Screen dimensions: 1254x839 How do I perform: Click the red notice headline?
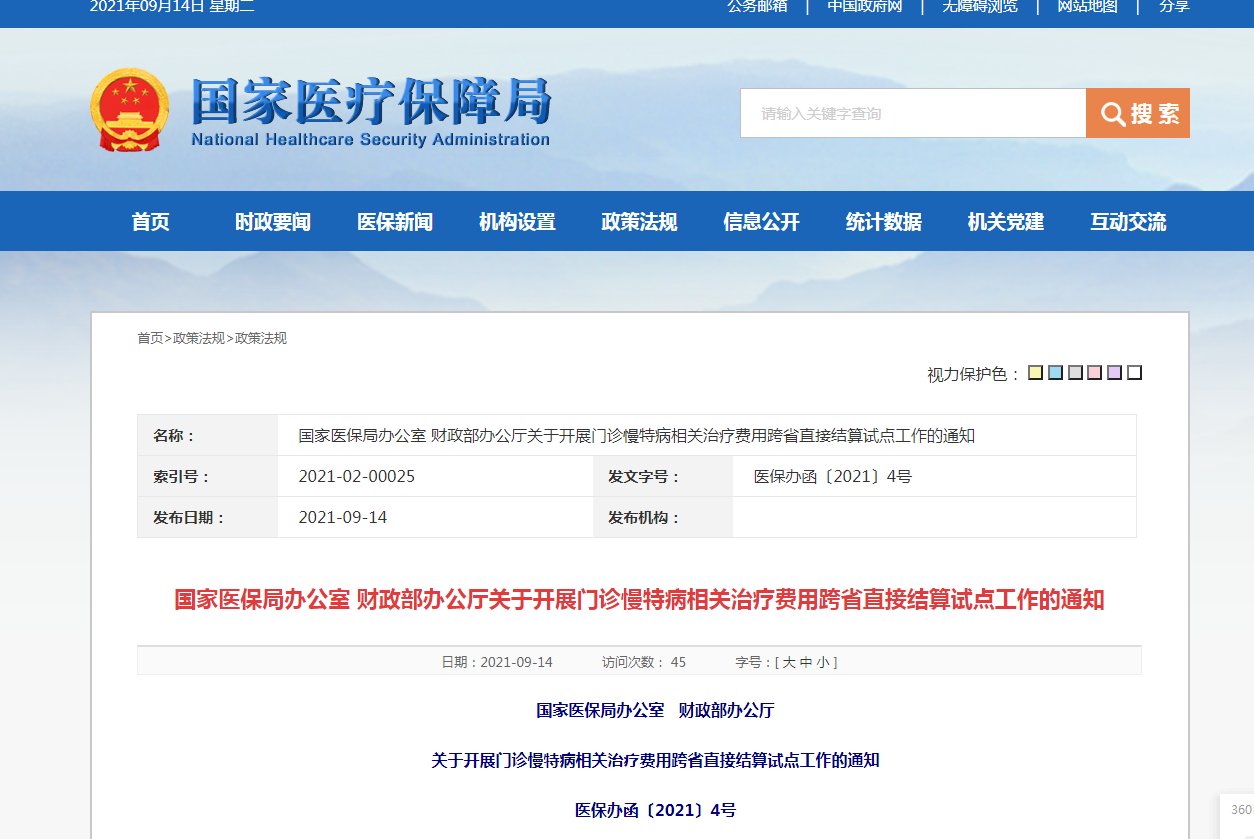tap(639, 600)
